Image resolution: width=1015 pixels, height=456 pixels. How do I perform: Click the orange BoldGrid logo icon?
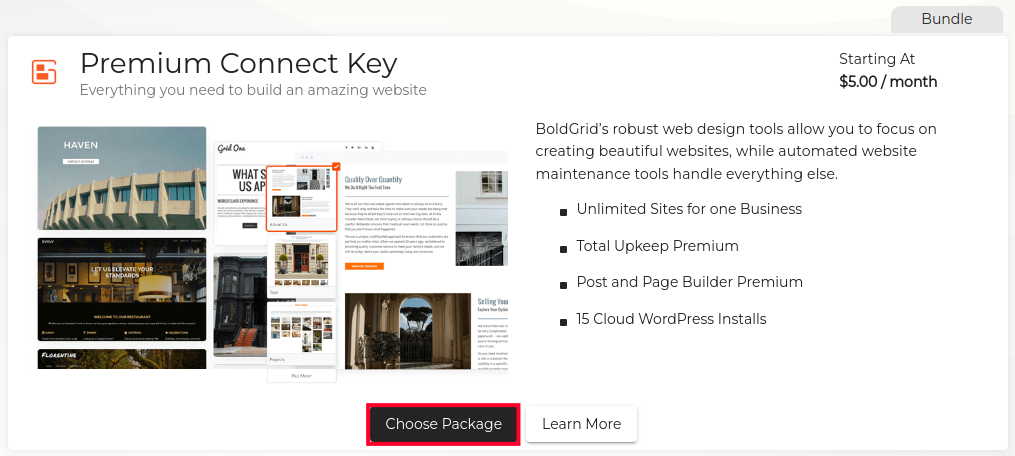pyautogui.click(x=44, y=72)
